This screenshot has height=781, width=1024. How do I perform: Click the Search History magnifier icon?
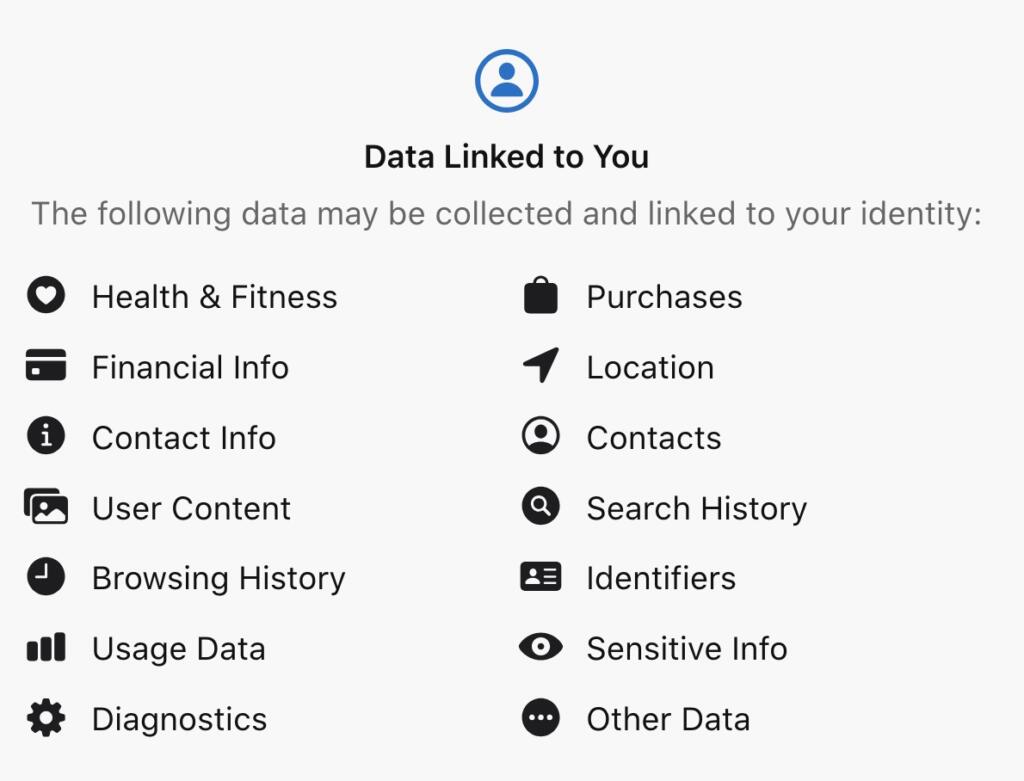[541, 508]
